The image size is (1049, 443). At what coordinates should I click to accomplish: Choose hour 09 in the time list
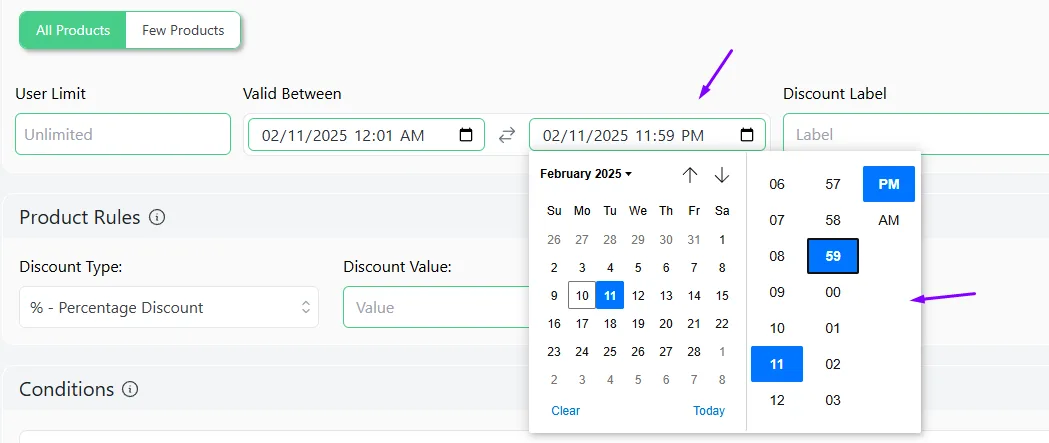tap(777, 292)
